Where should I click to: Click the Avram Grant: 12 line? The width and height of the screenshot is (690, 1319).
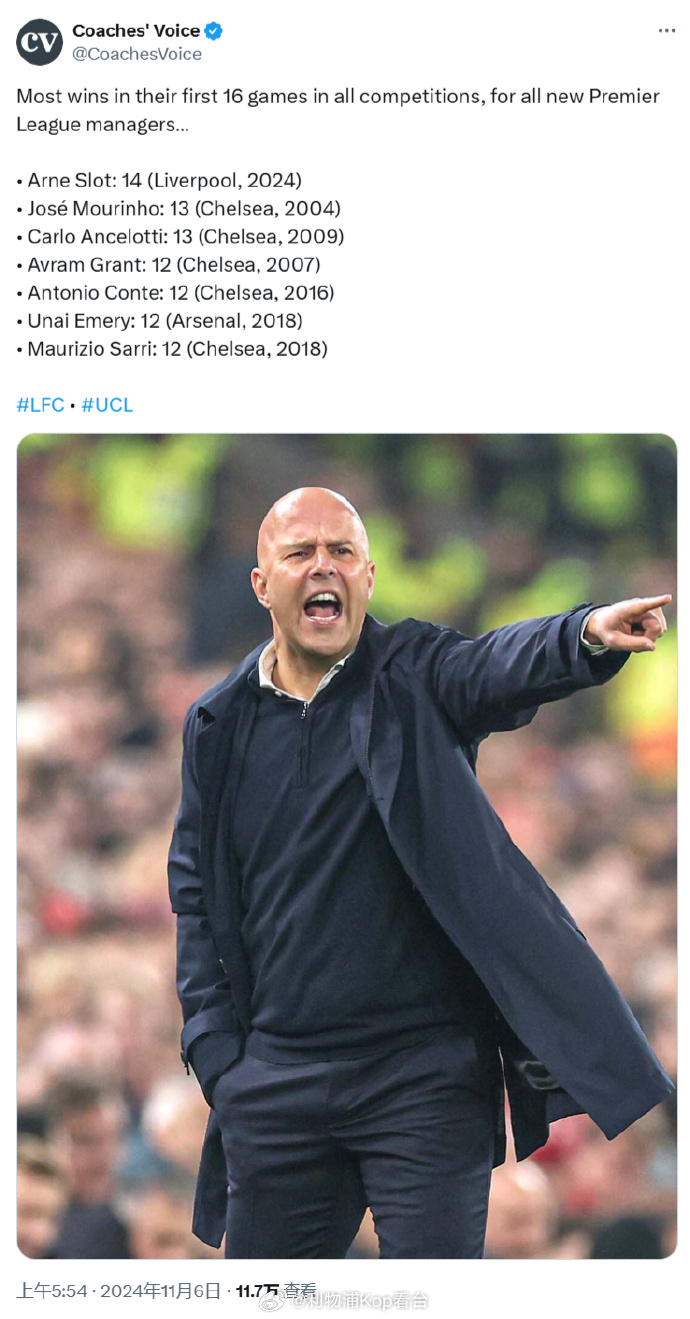tap(169, 265)
